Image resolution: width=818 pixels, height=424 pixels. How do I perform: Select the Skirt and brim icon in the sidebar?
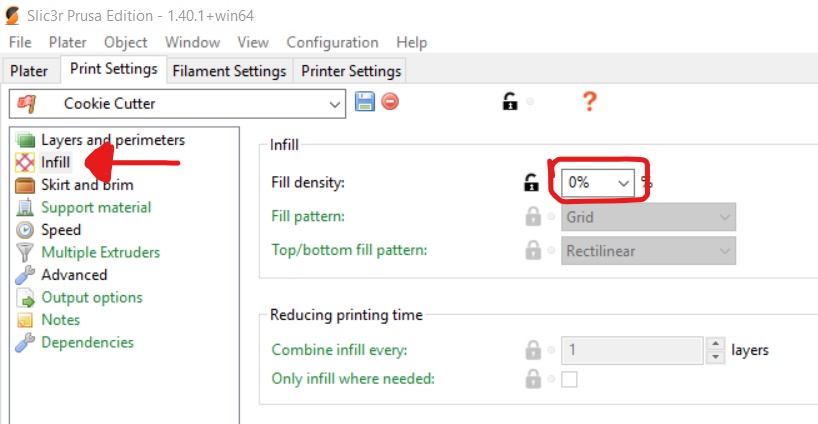click(25, 185)
